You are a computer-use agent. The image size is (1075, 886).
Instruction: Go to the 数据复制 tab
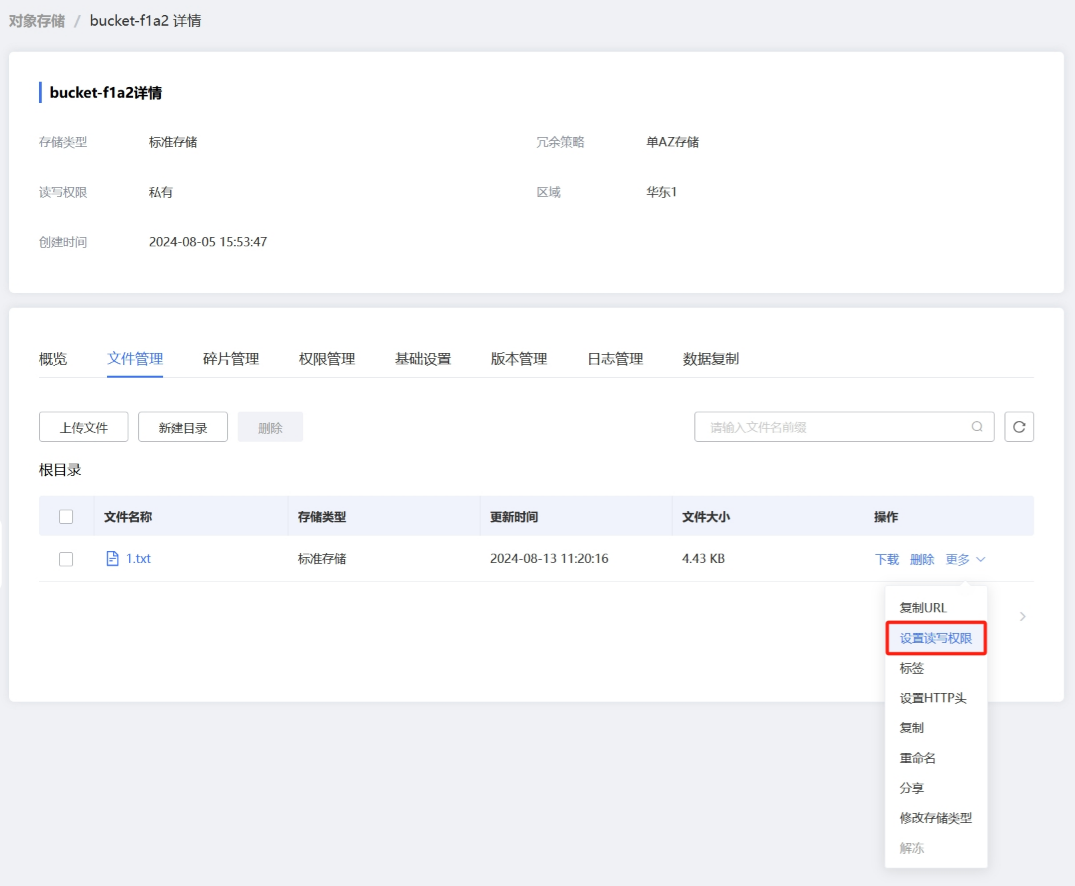(x=710, y=359)
